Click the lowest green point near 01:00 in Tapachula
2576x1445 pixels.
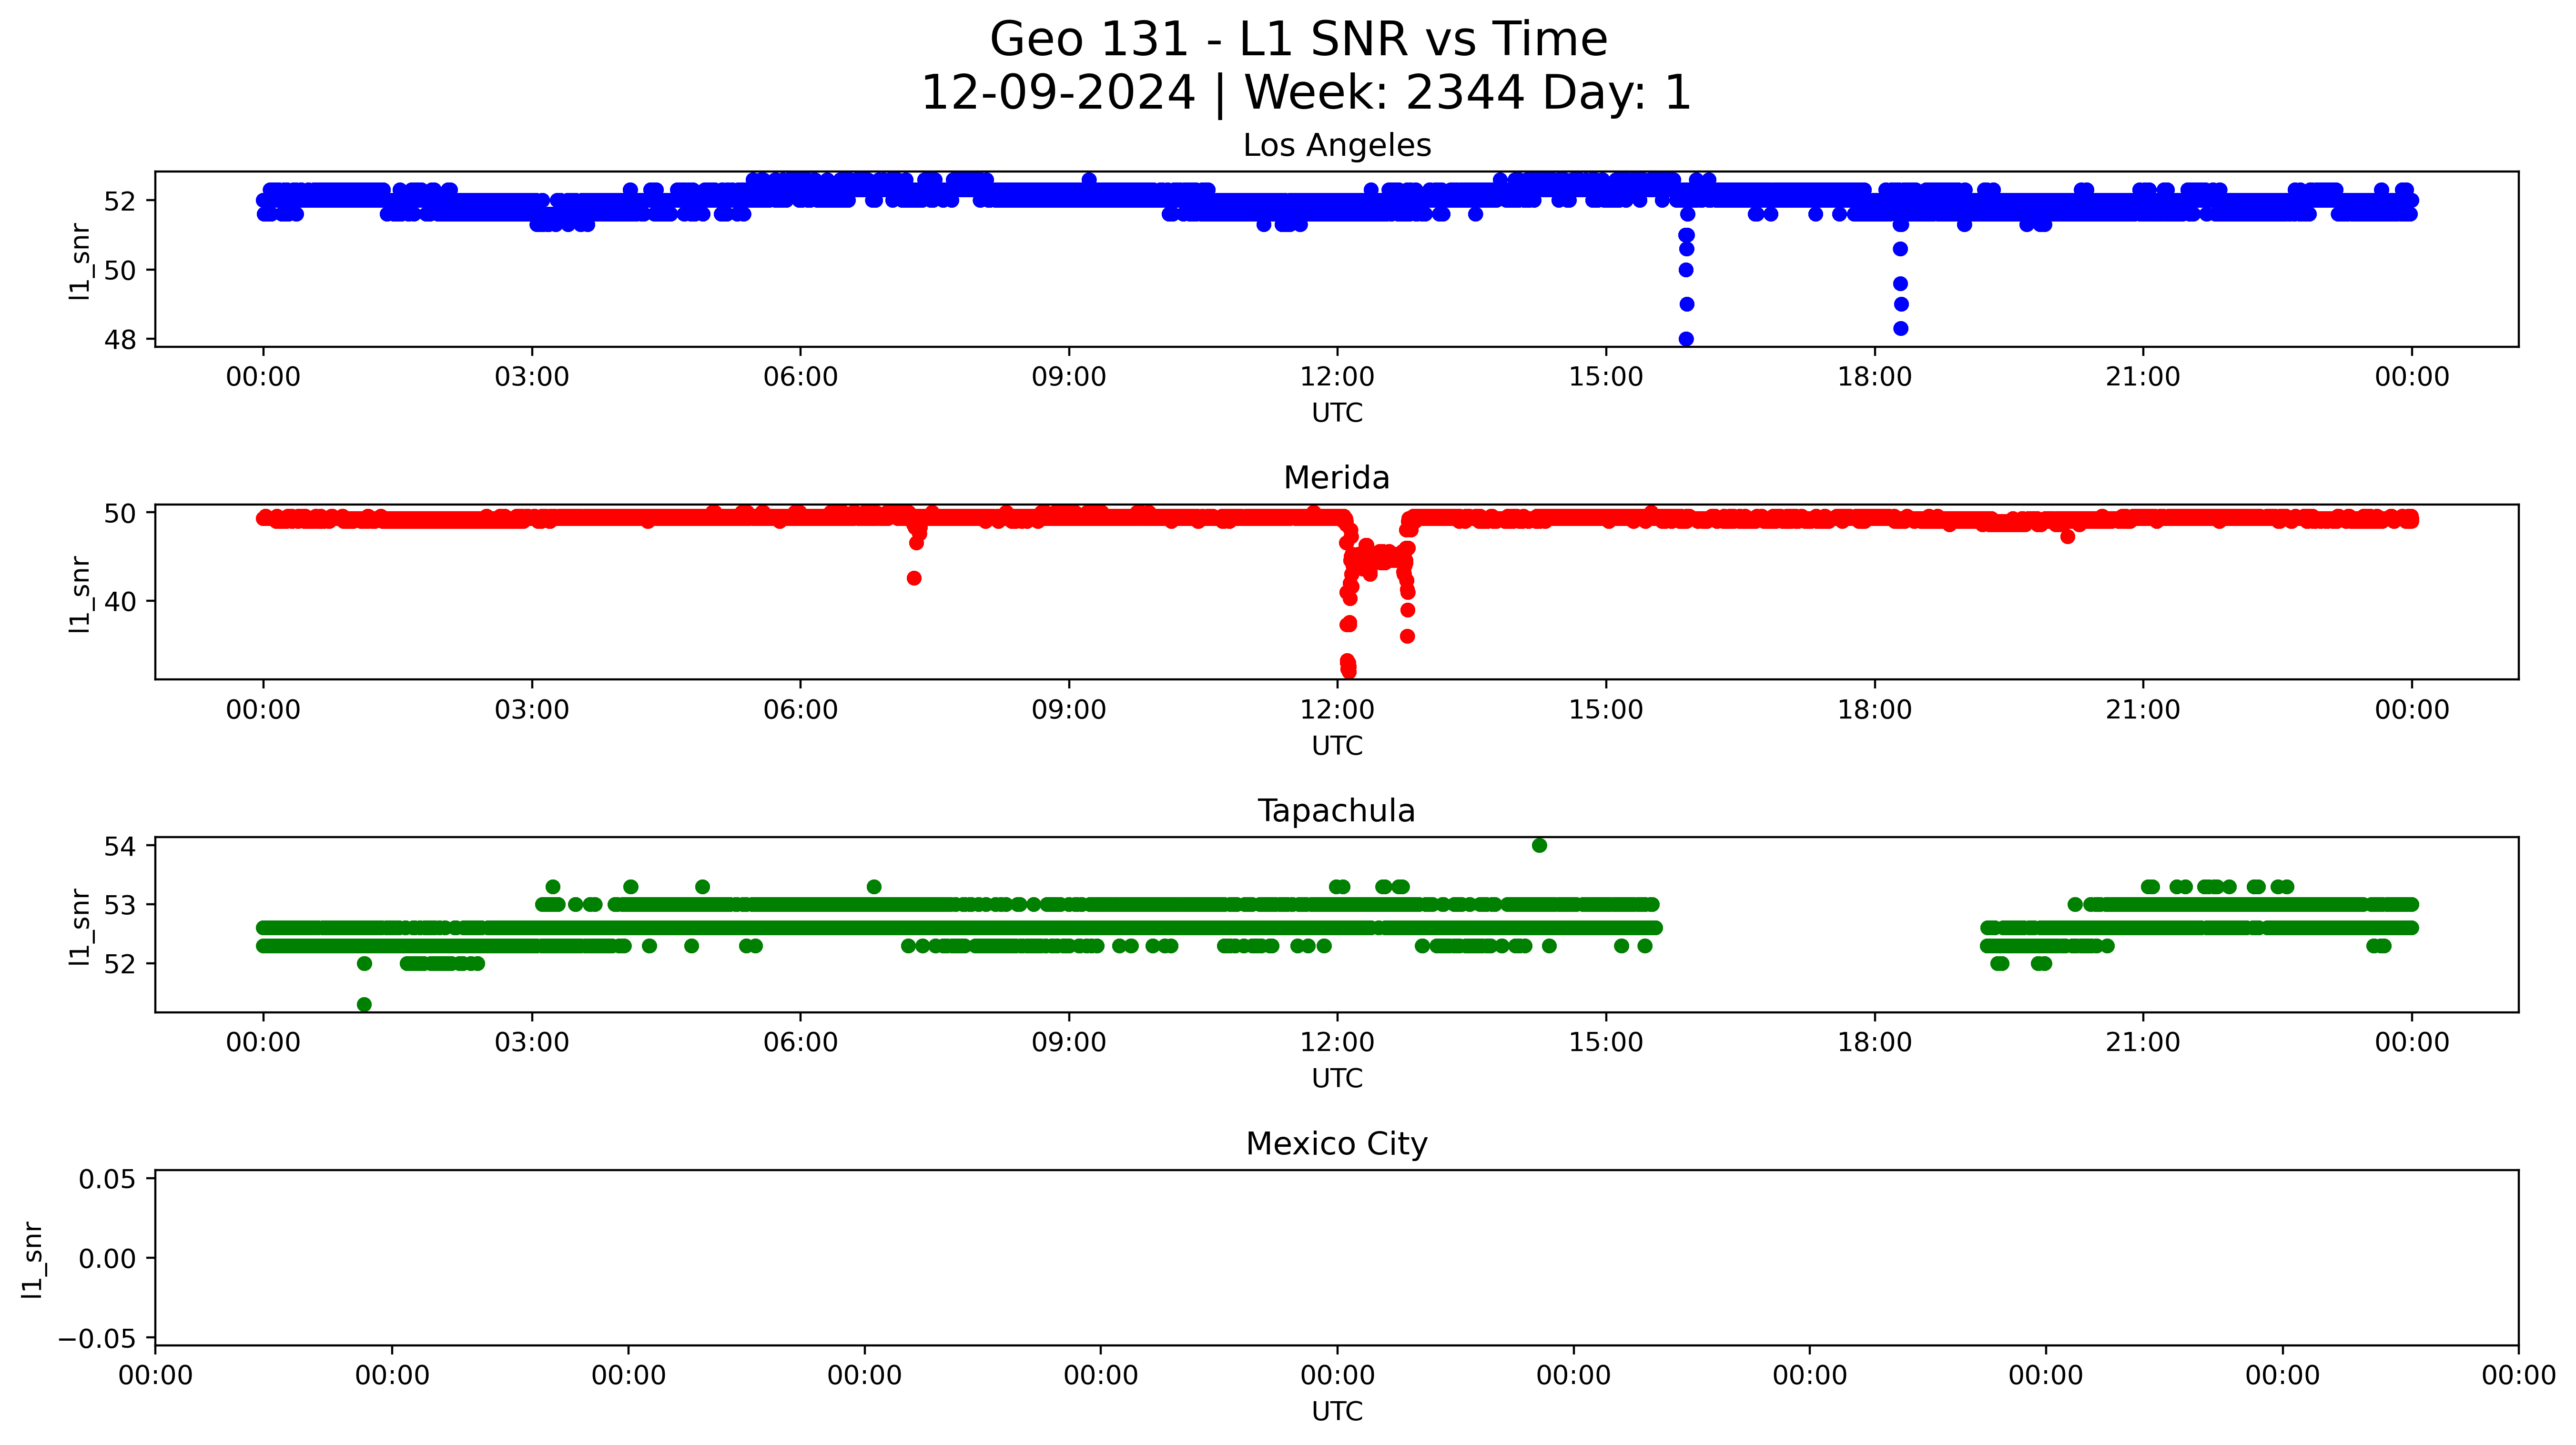point(364,1004)
